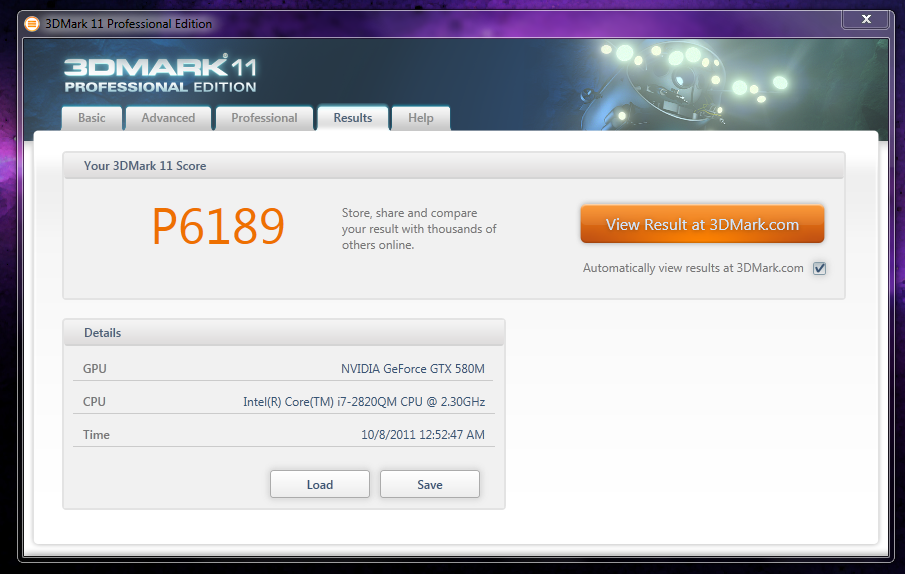Click View Result at 3DMark.com button
The width and height of the screenshot is (905, 574).
(x=702, y=224)
